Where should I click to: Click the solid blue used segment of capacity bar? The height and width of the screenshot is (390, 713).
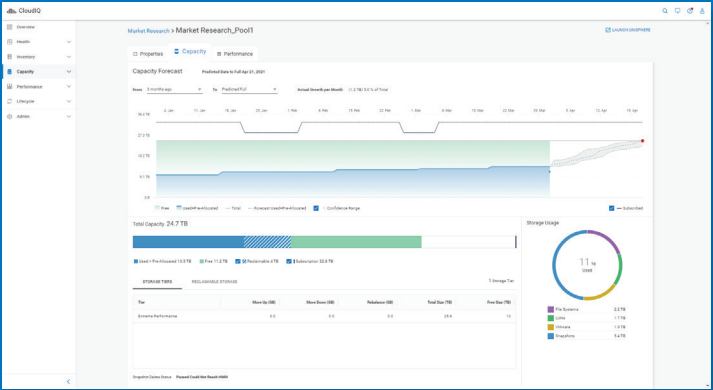pyautogui.click(x=188, y=242)
